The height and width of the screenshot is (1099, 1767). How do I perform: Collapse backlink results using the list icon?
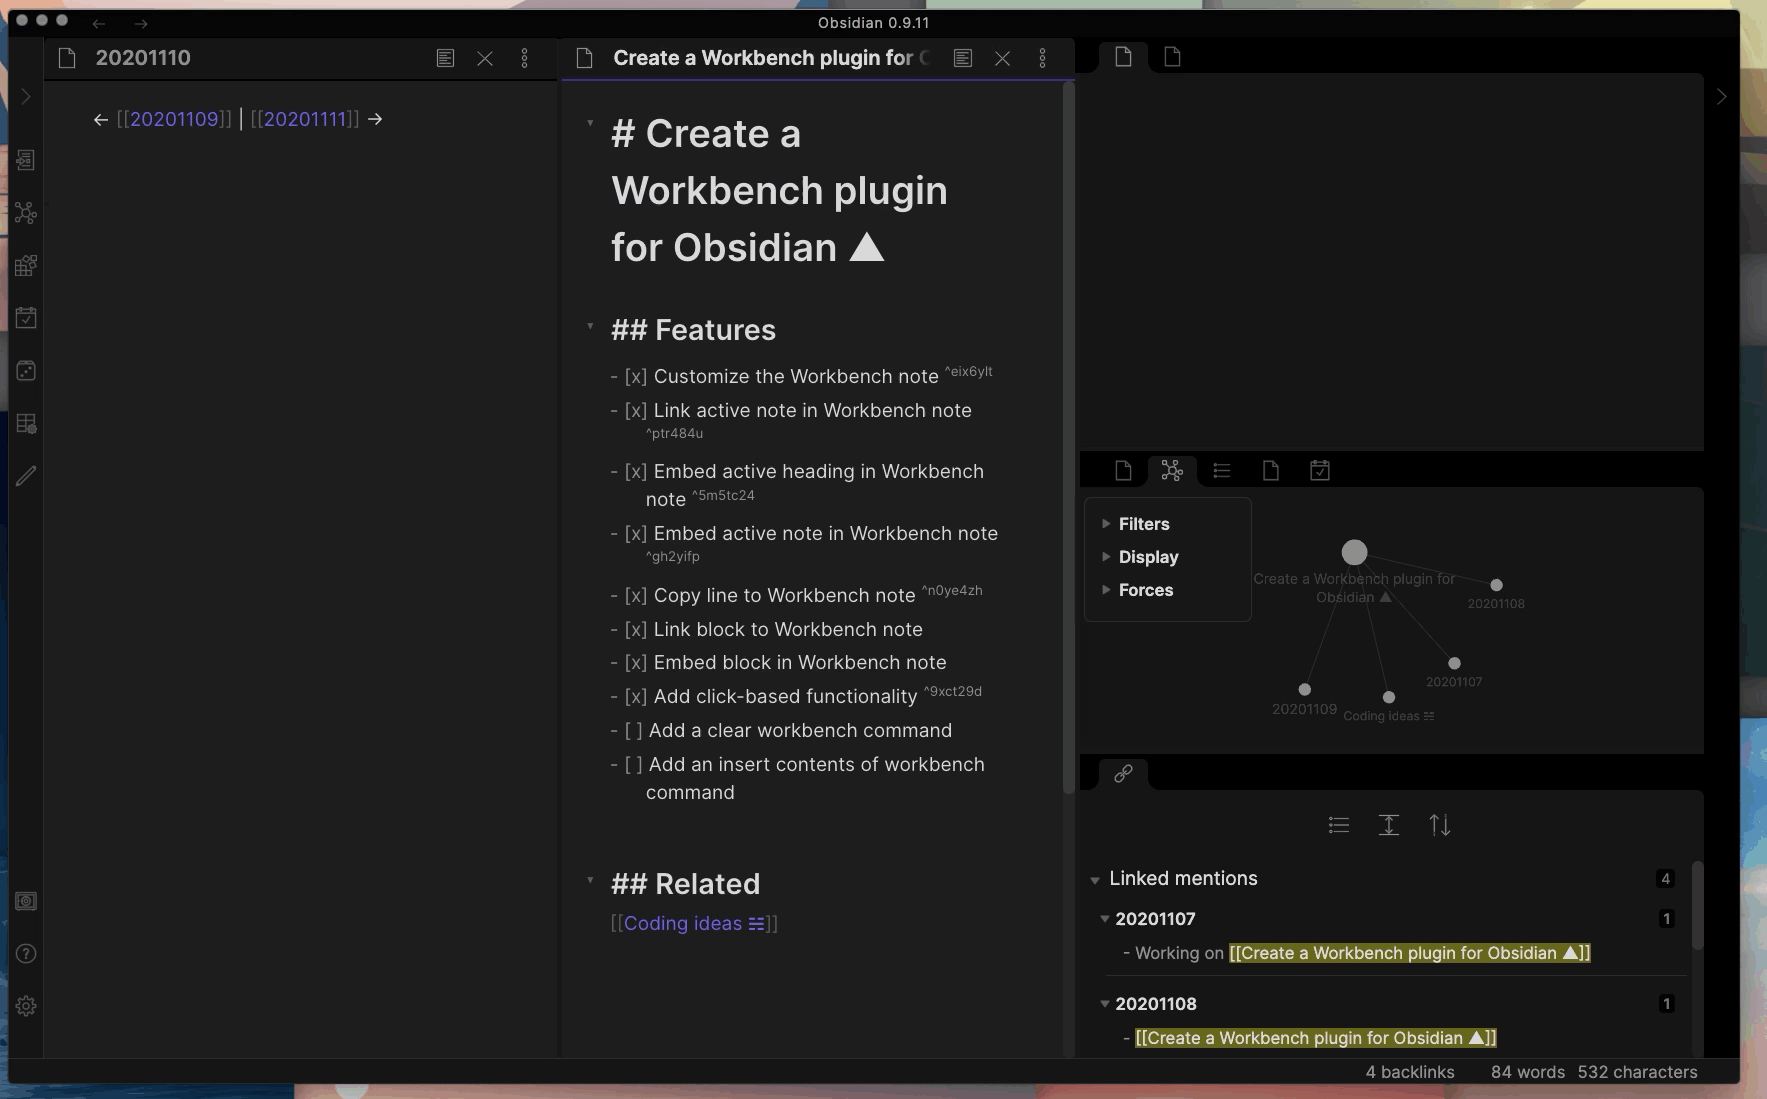click(1339, 825)
